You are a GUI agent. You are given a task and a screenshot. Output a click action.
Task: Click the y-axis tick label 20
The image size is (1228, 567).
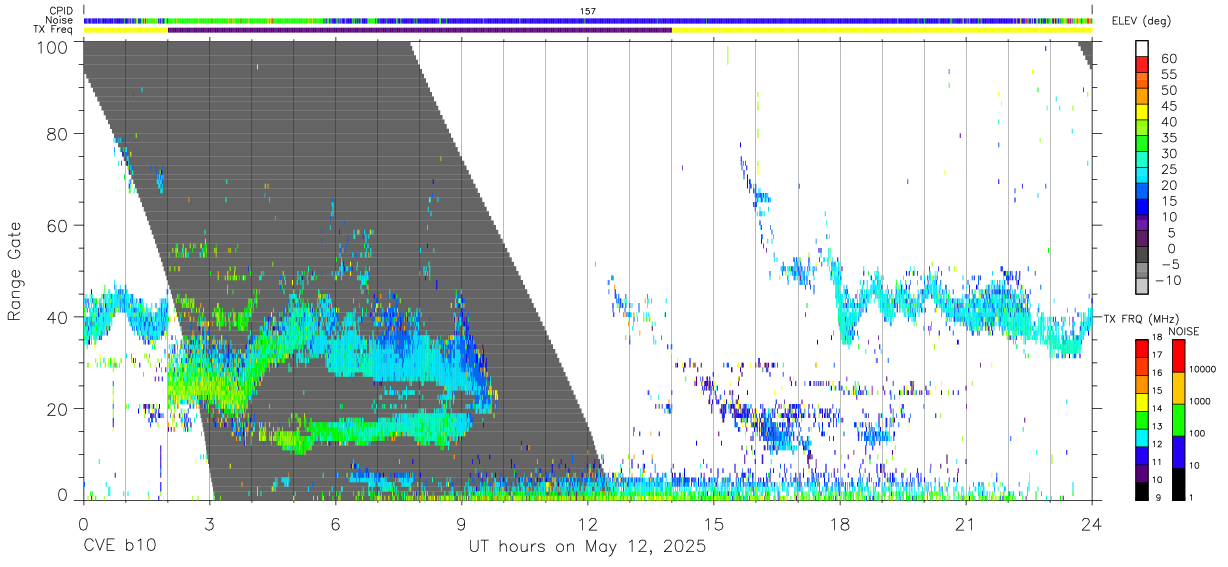pyautogui.click(x=58, y=409)
